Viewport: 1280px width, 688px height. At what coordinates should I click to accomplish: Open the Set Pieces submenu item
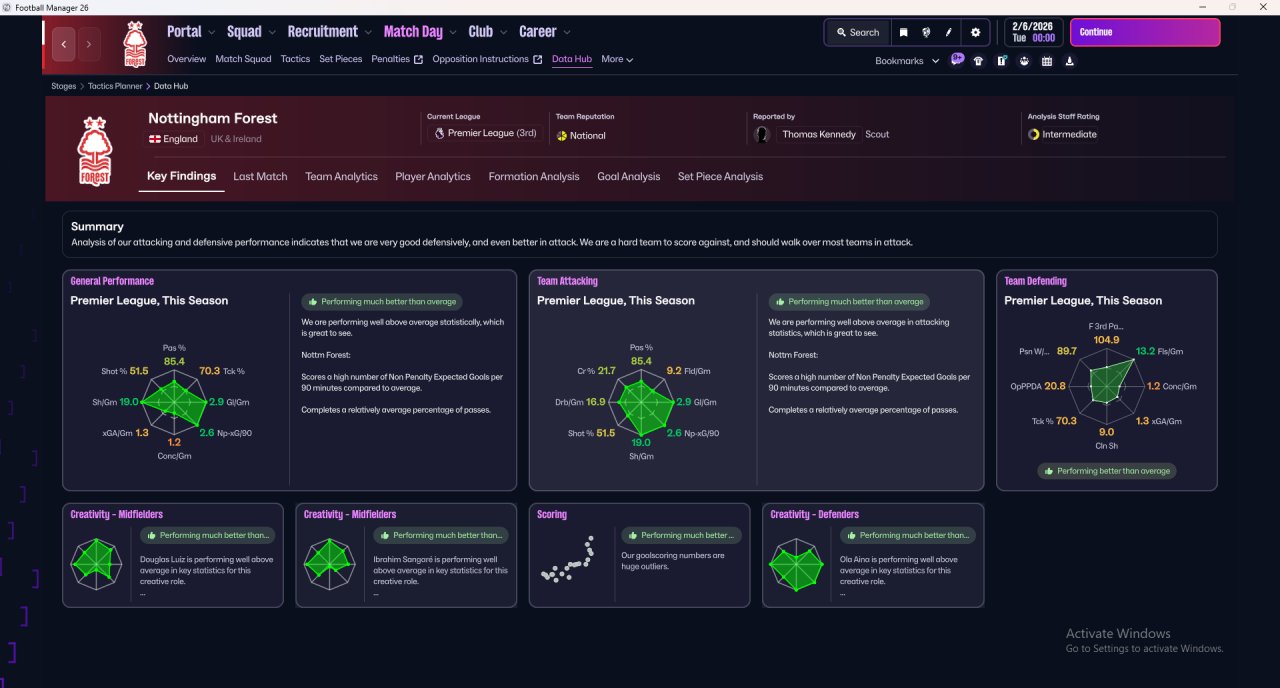[x=341, y=59]
